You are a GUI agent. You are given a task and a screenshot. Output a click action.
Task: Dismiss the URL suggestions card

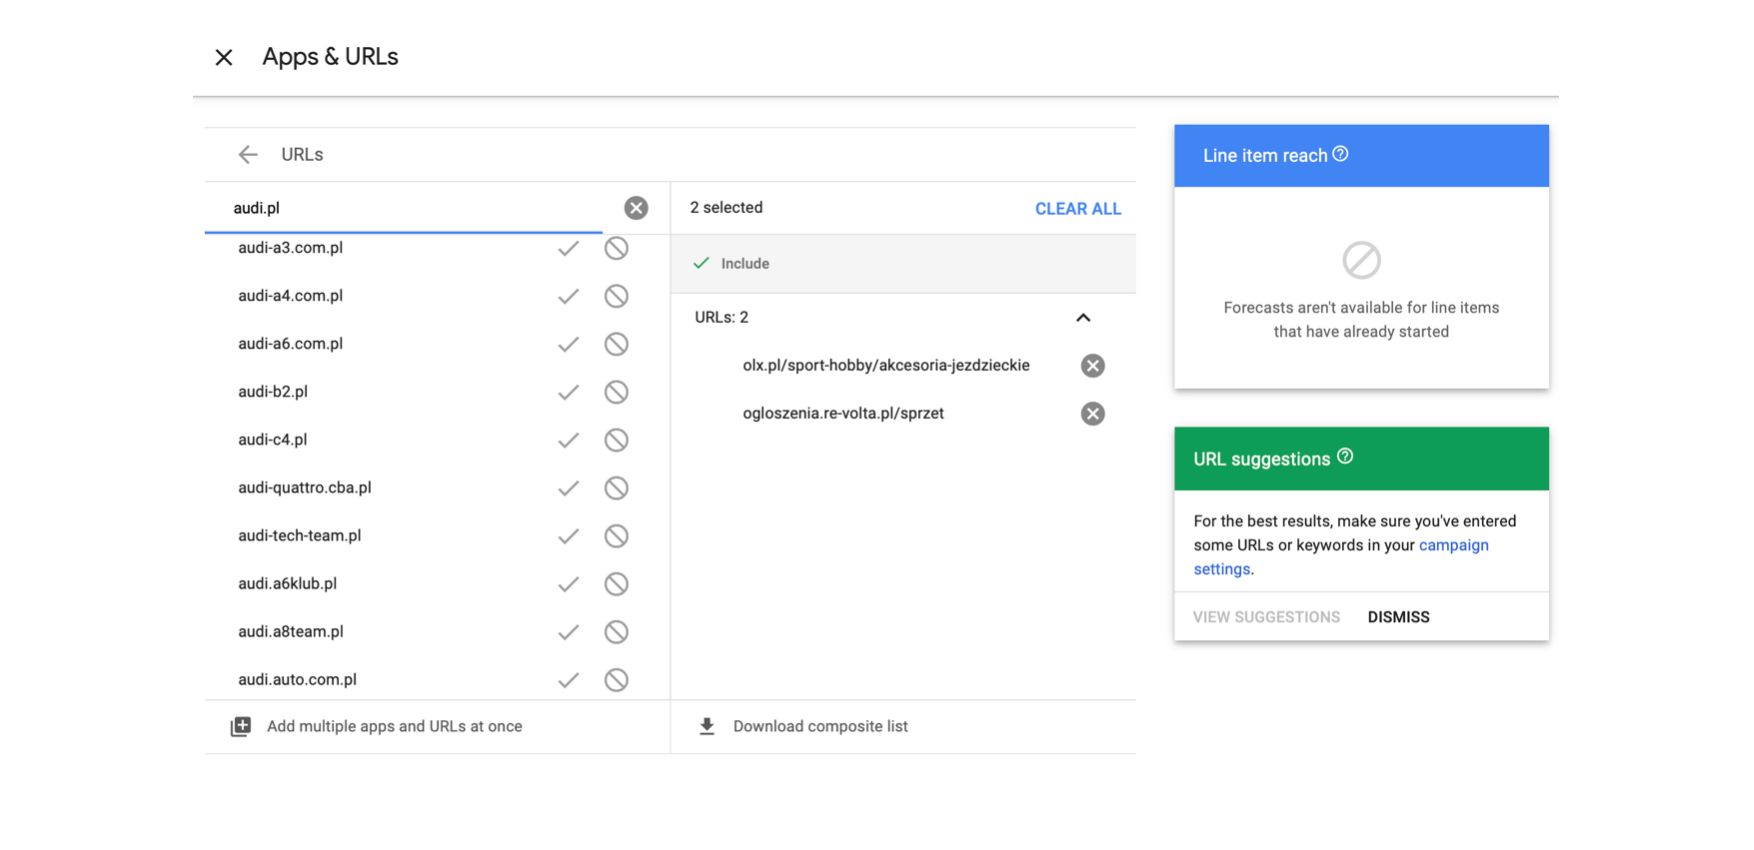1398,617
